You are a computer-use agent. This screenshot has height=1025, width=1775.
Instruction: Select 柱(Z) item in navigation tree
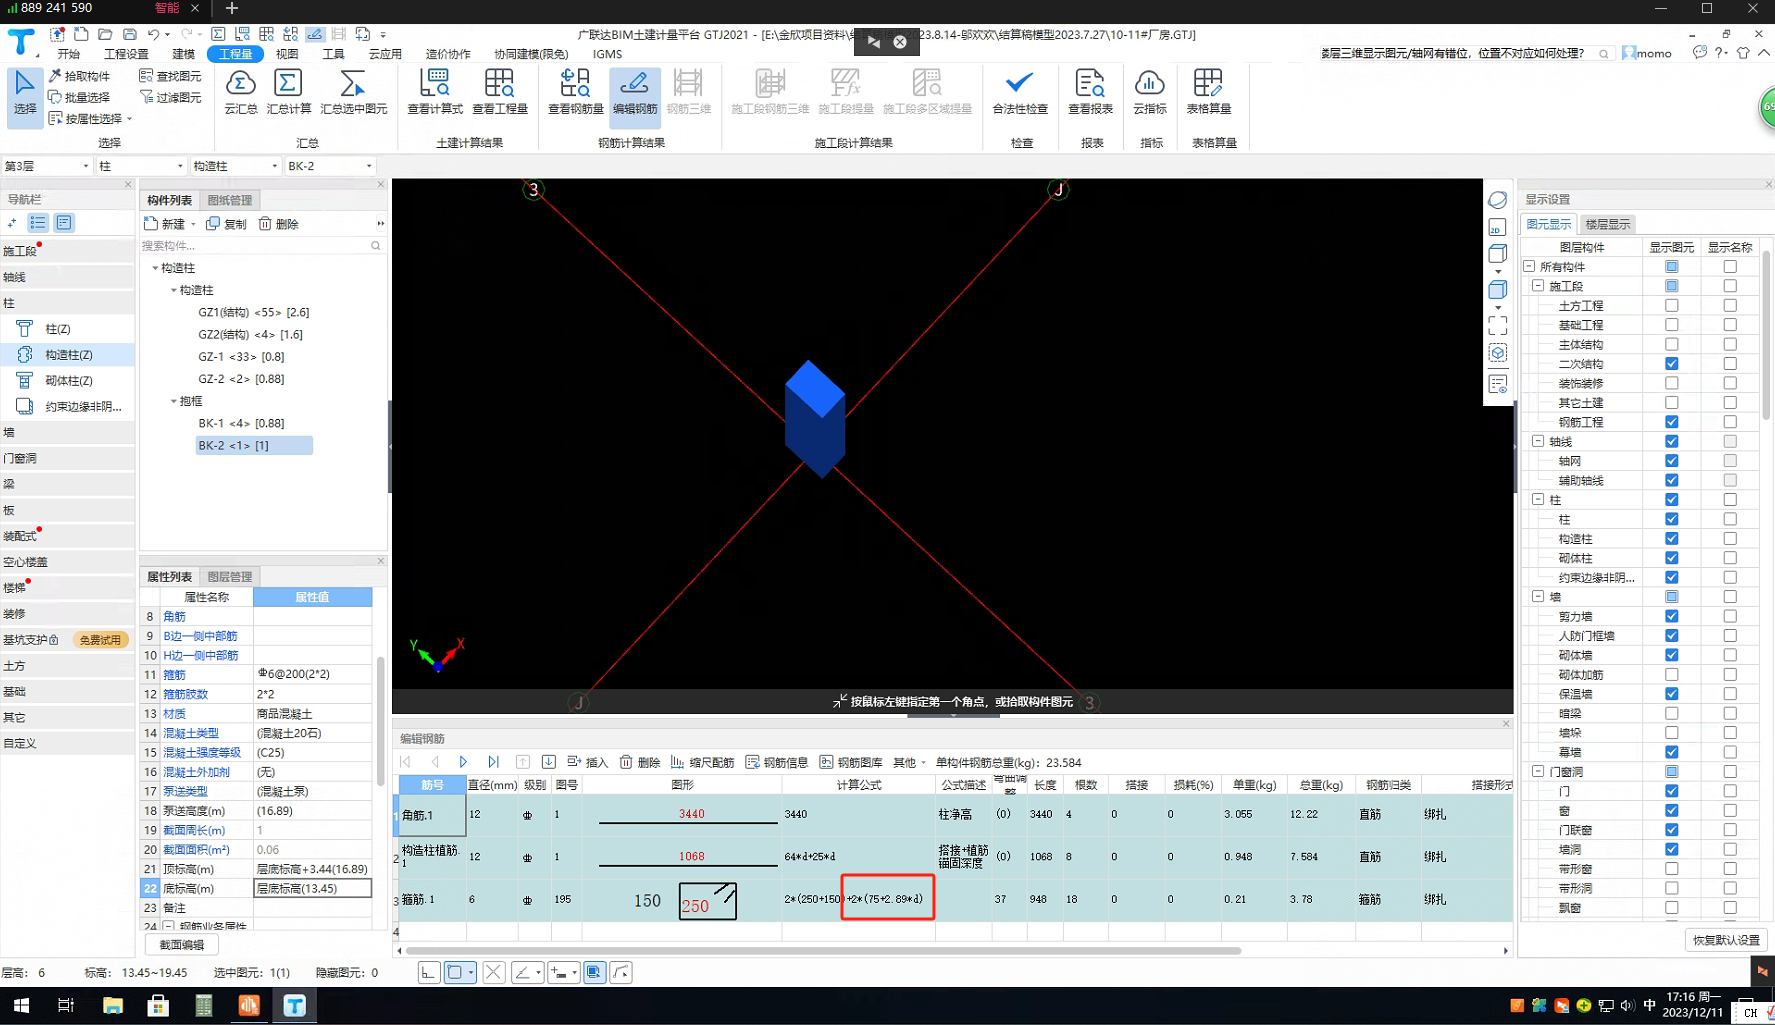pos(57,328)
